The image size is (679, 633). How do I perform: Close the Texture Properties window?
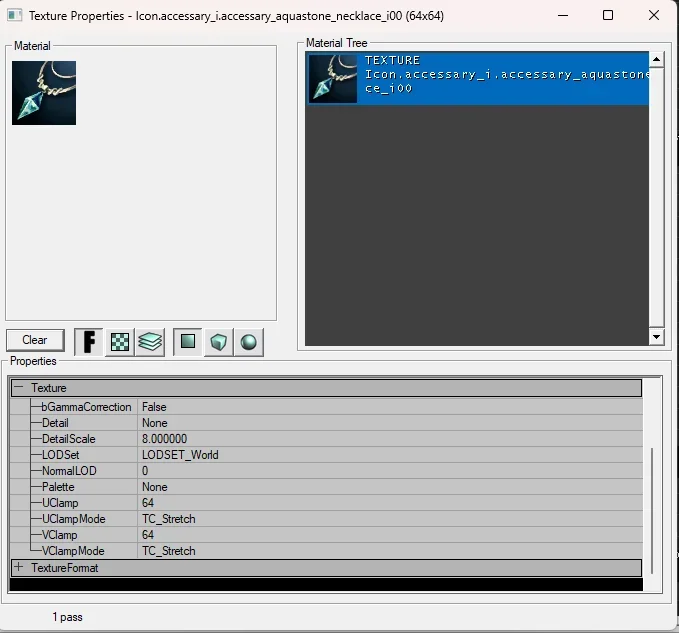click(x=654, y=16)
